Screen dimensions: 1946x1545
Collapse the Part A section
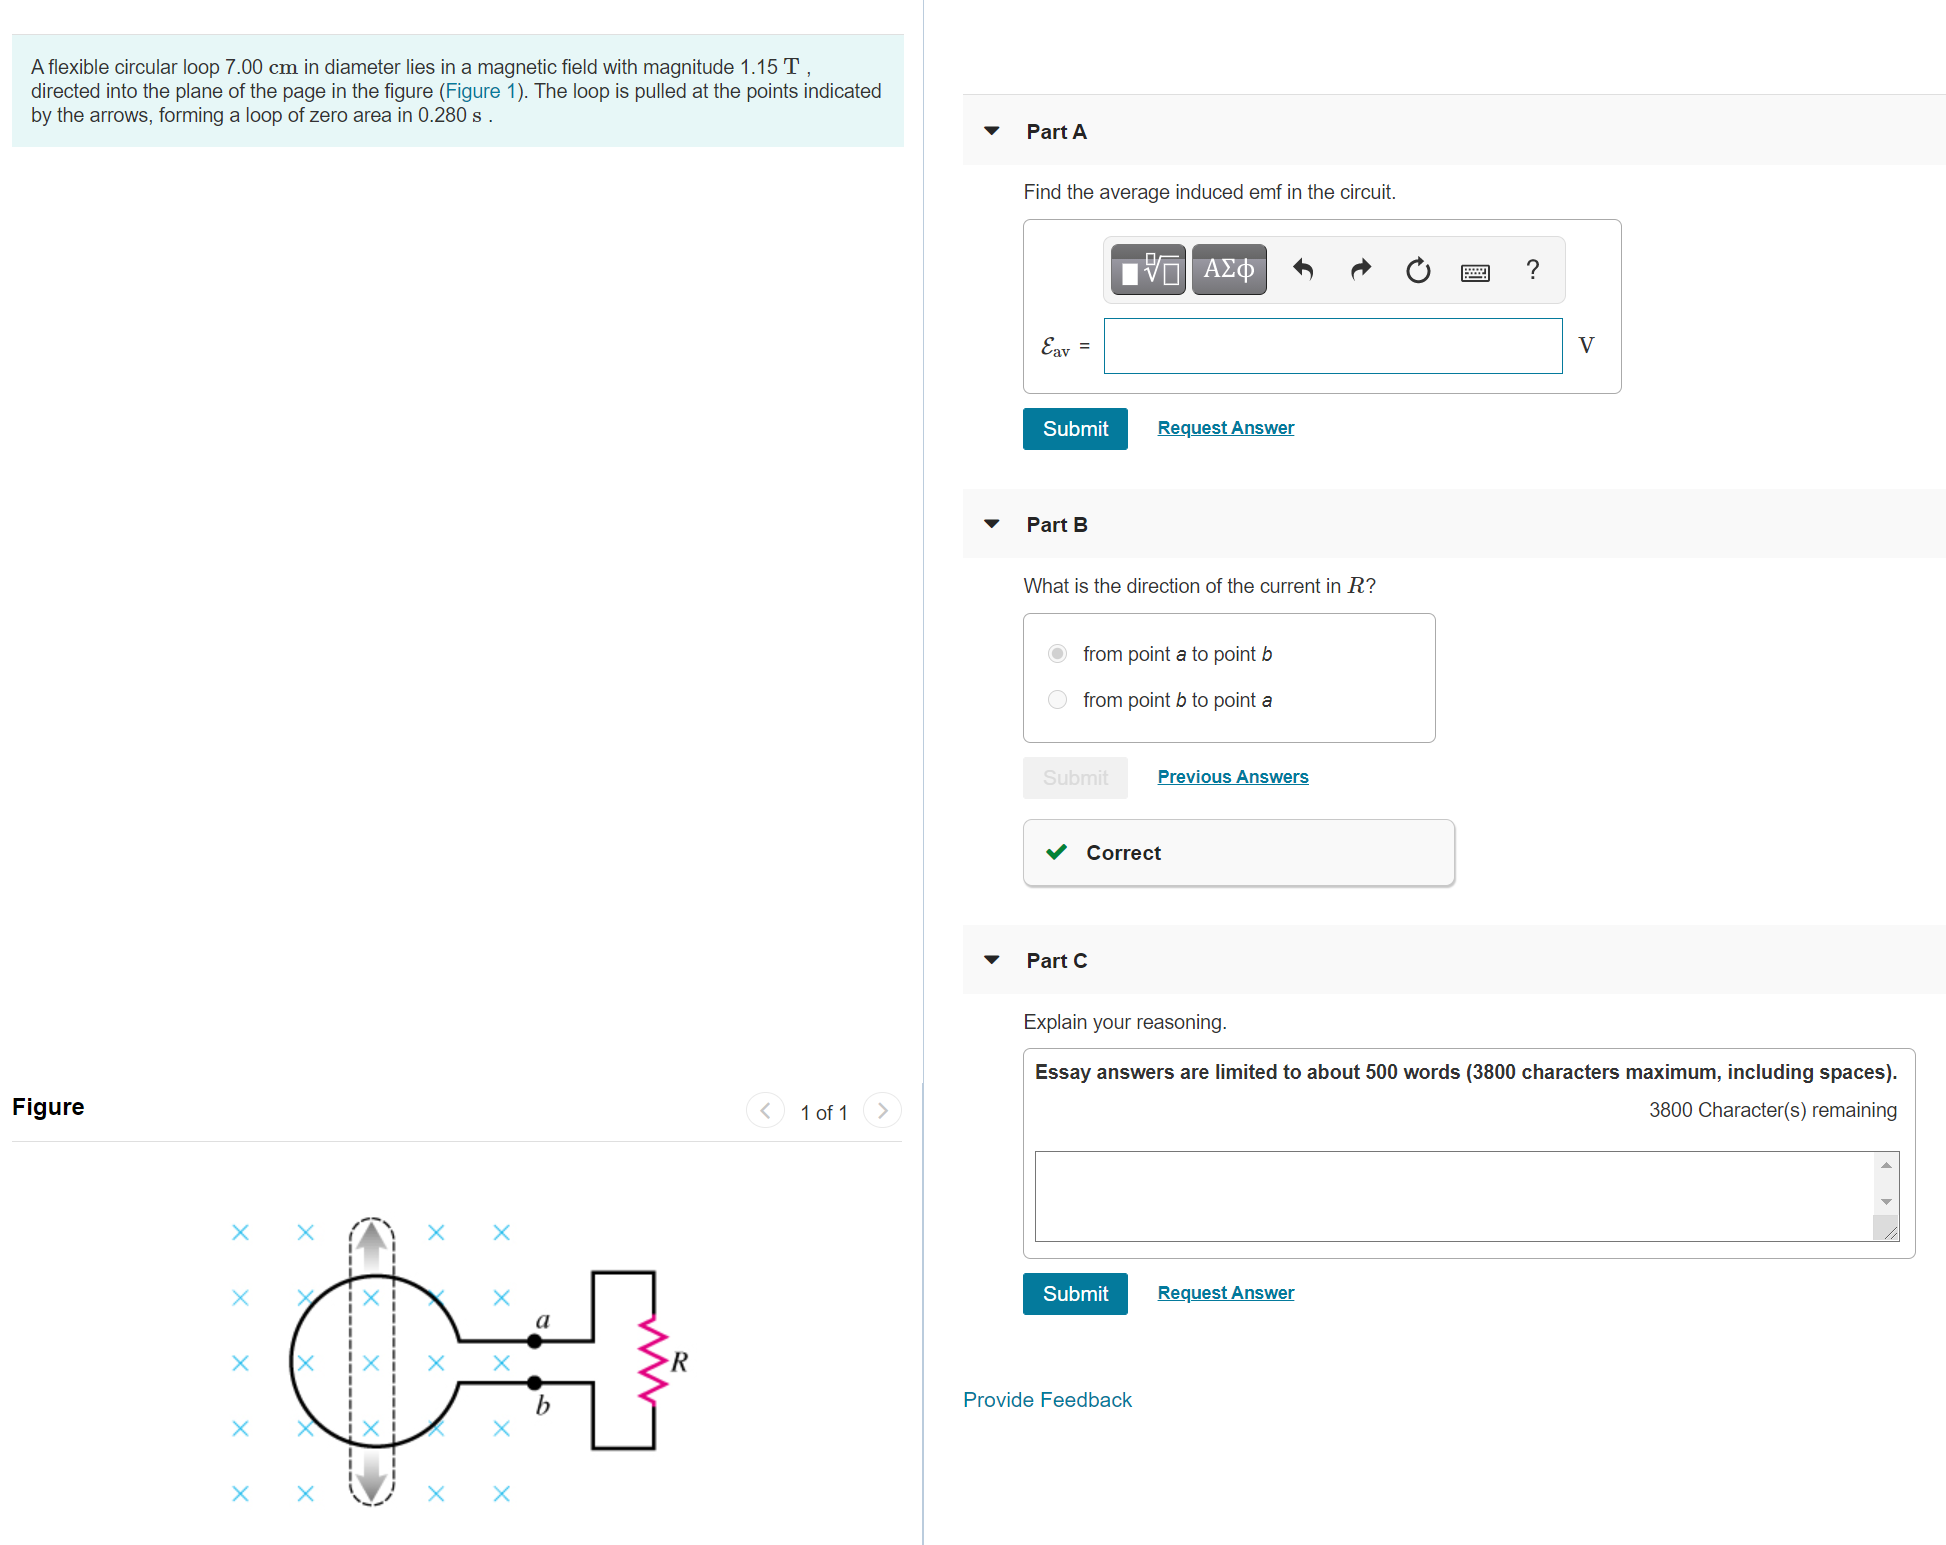coord(991,131)
